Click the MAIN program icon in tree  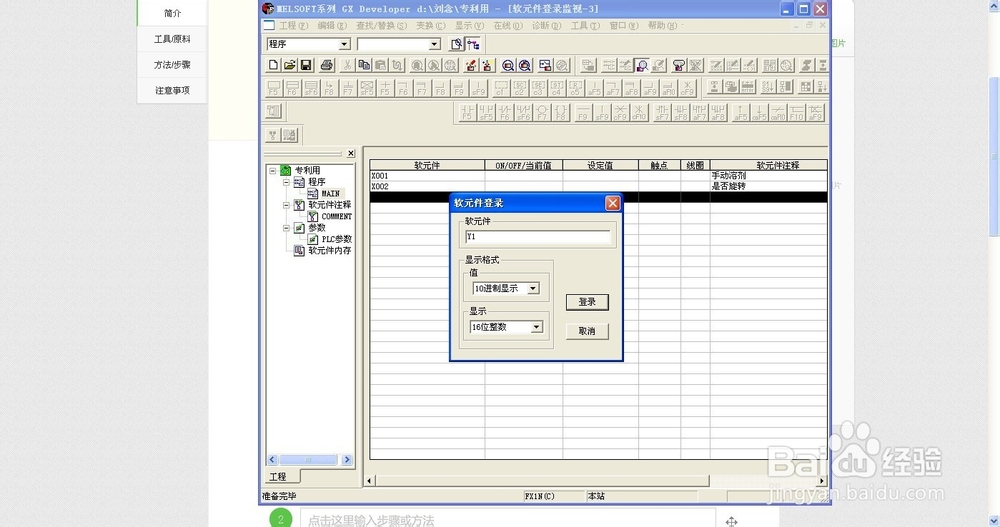point(313,193)
